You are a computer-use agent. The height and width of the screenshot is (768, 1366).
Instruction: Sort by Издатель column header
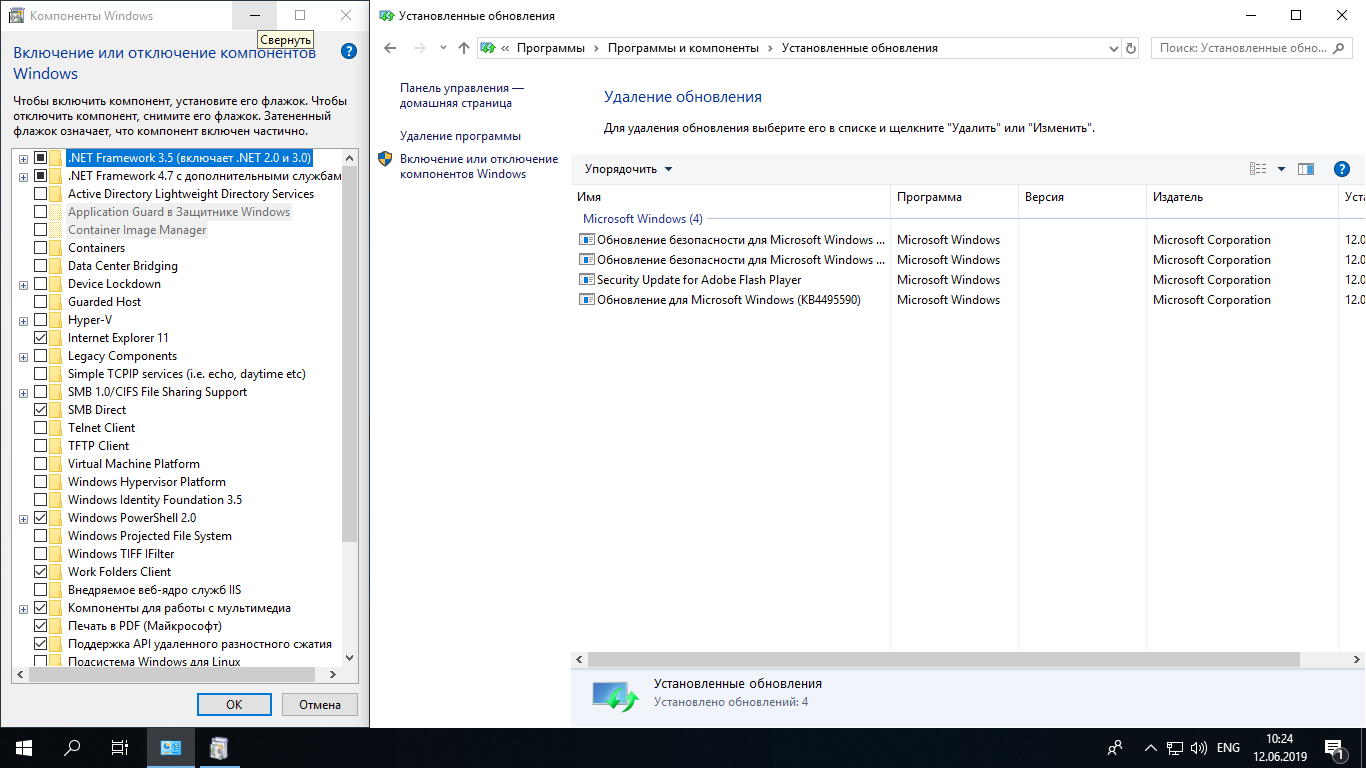pos(1242,197)
